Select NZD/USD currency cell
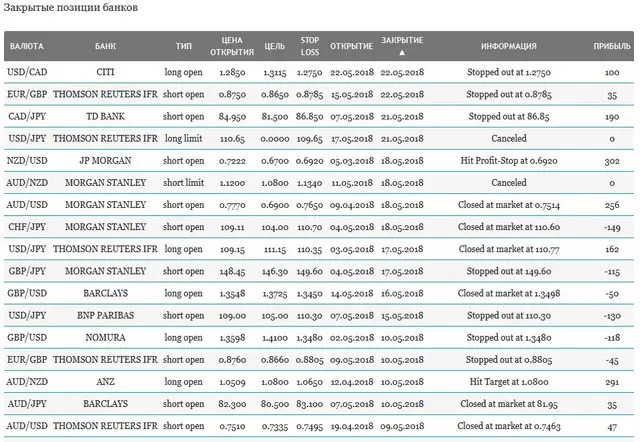Viewport: 640px width, 442px height. (x=27, y=160)
